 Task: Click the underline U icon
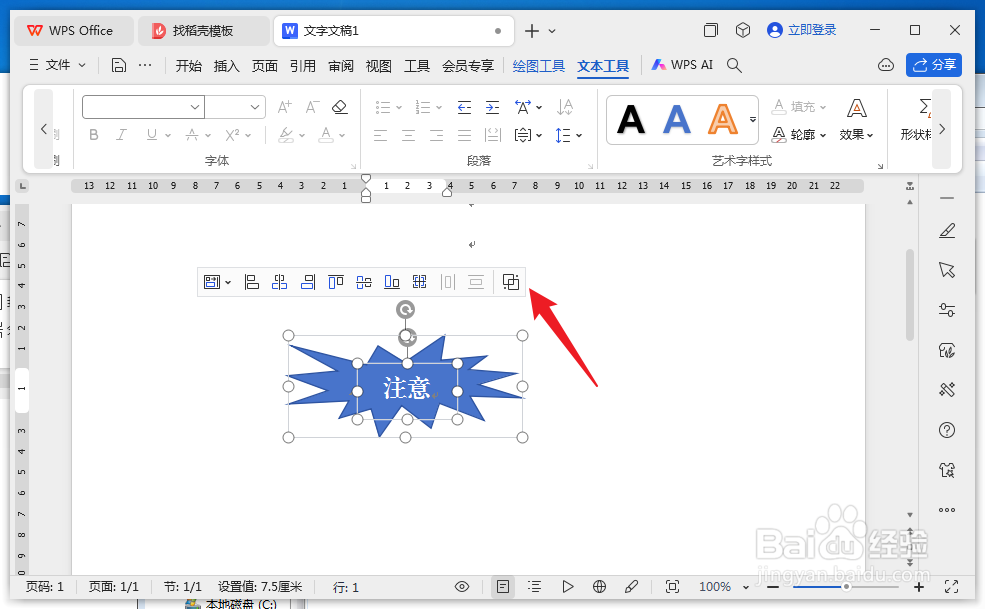pyautogui.click(x=151, y=134)
